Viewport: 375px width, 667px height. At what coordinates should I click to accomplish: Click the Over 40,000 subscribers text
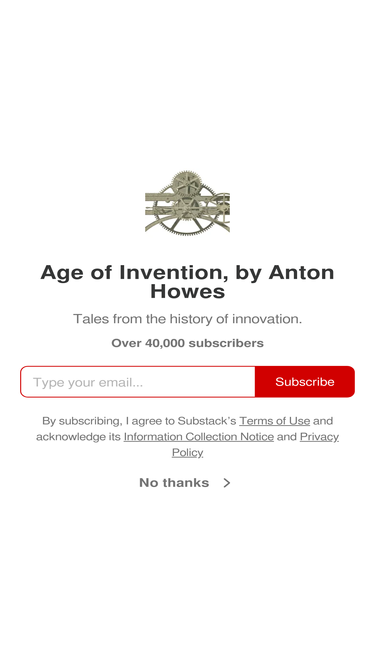coord(188,343)
